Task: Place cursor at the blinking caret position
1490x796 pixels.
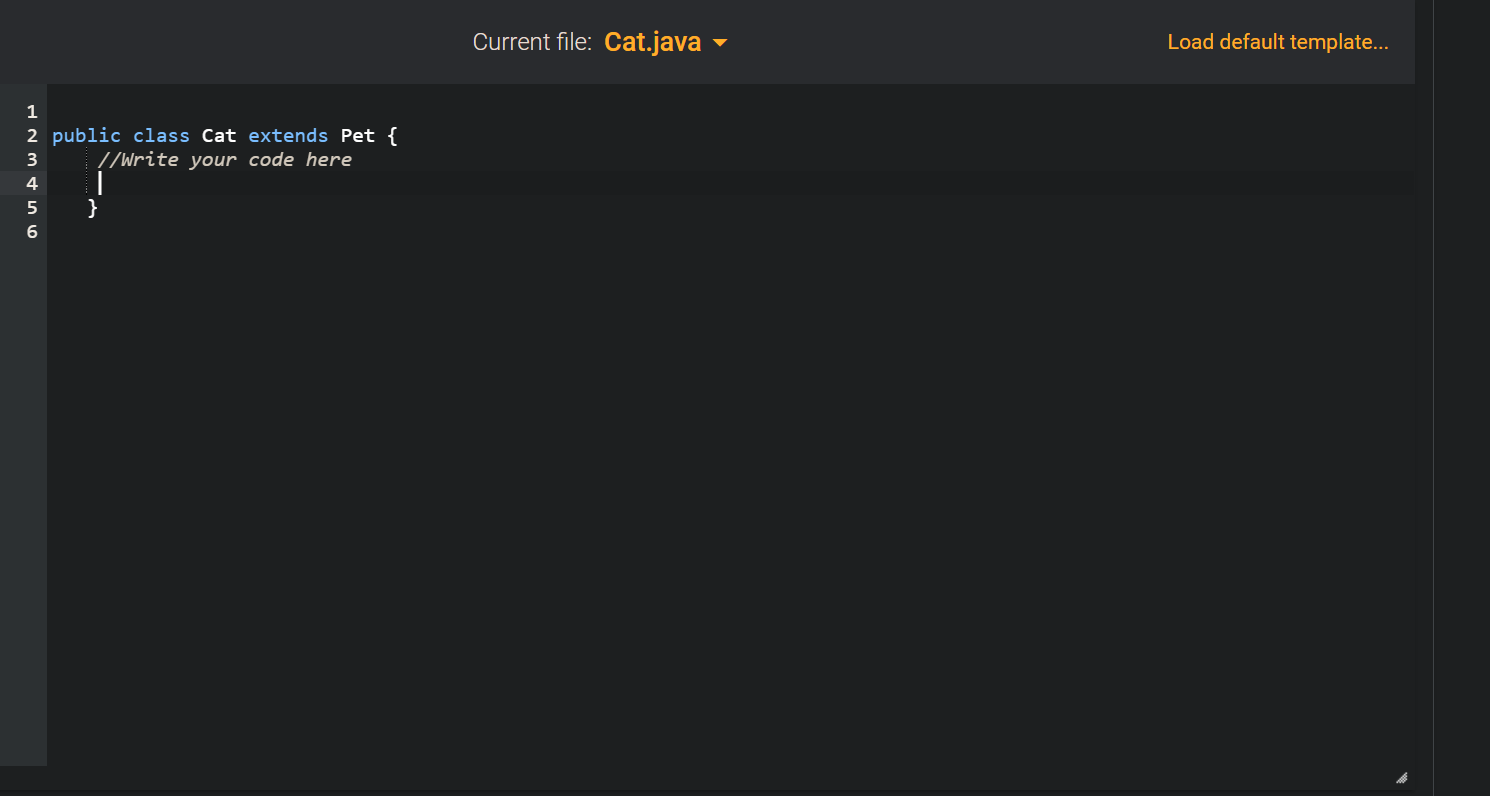Action: click(99, 183)
